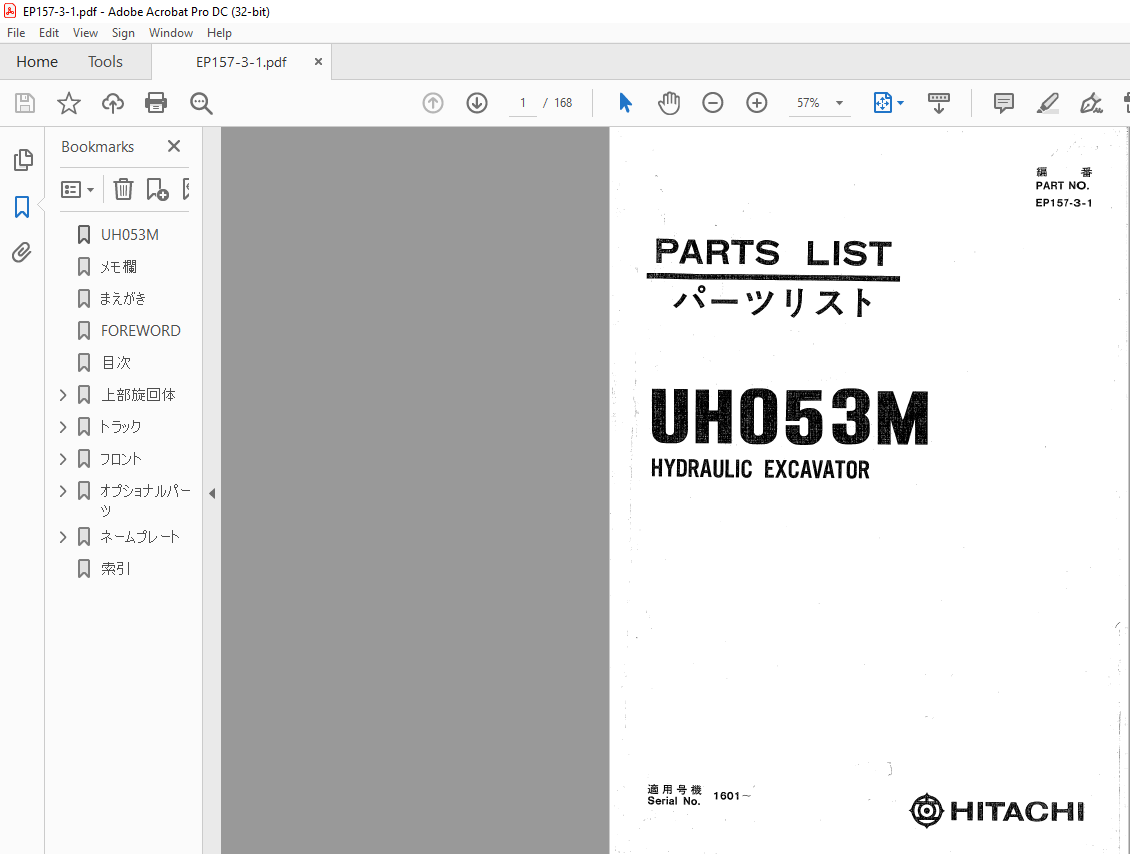Image resolution: width=1130 pixels, height=854 pixels.
Task: Open the View menu
Action: click(x=85, y=33)
